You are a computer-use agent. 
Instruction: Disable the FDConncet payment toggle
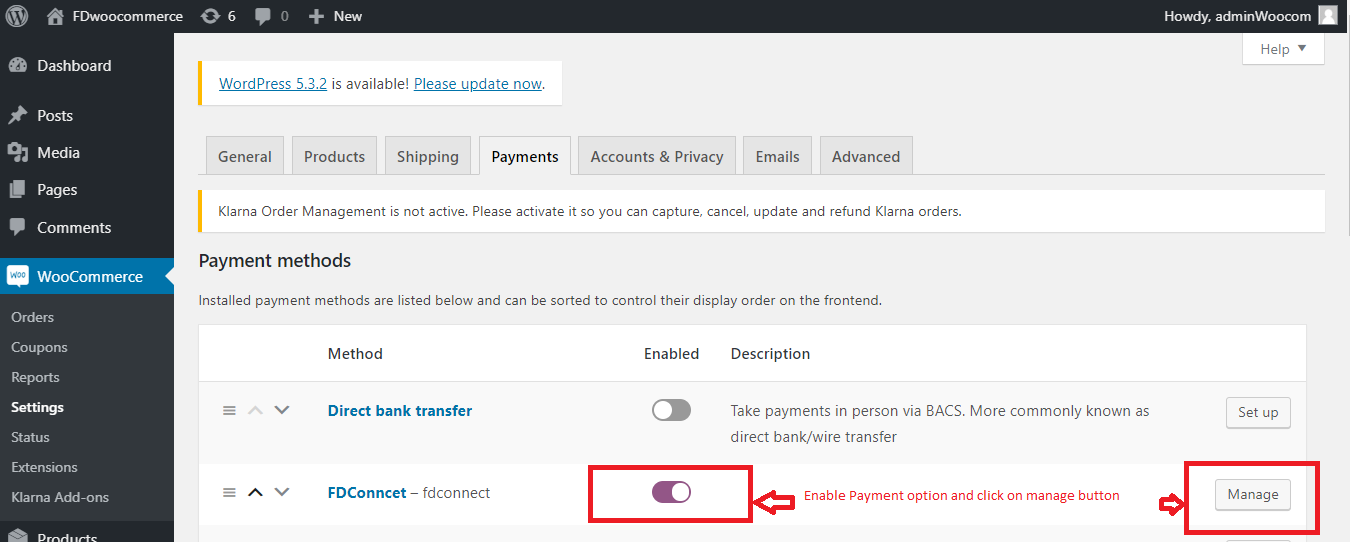pos(671,492)
